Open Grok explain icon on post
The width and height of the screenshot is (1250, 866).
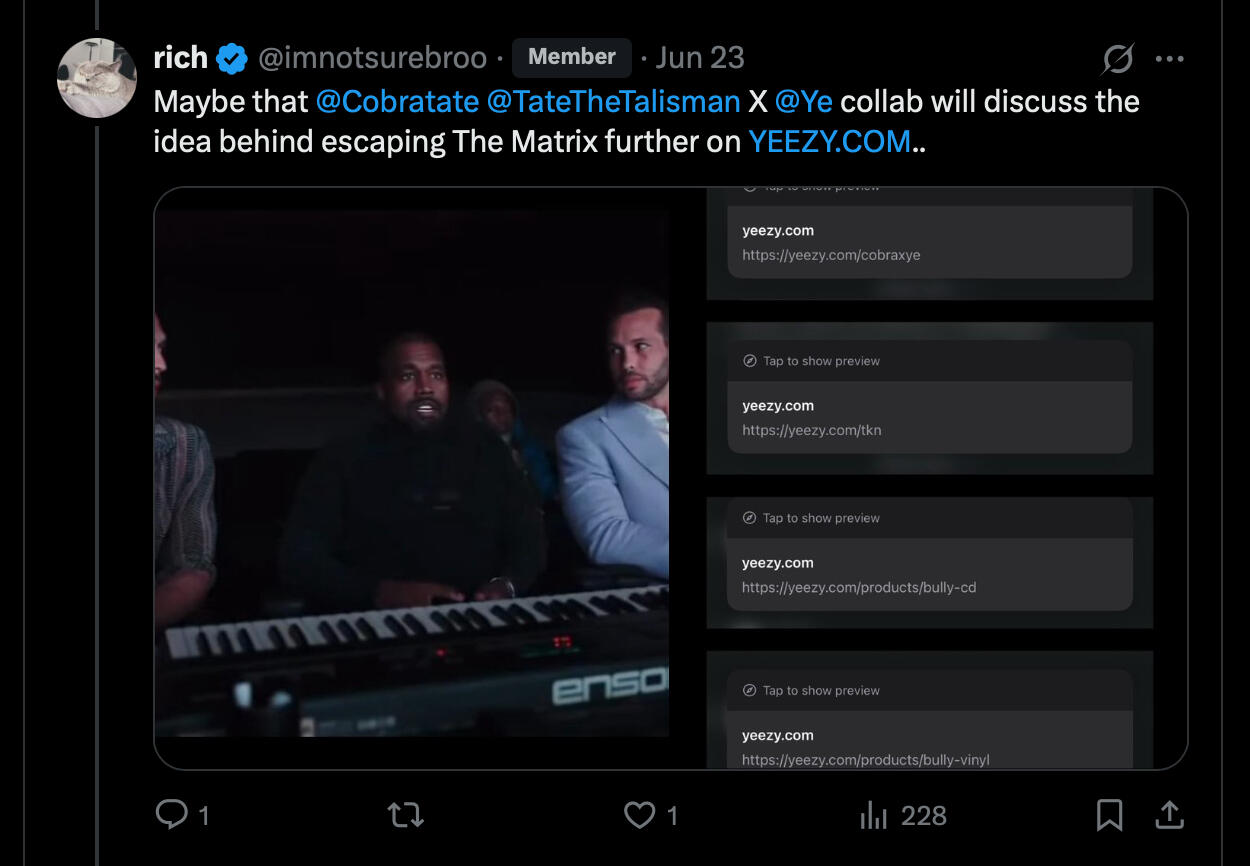[1117, 59]
